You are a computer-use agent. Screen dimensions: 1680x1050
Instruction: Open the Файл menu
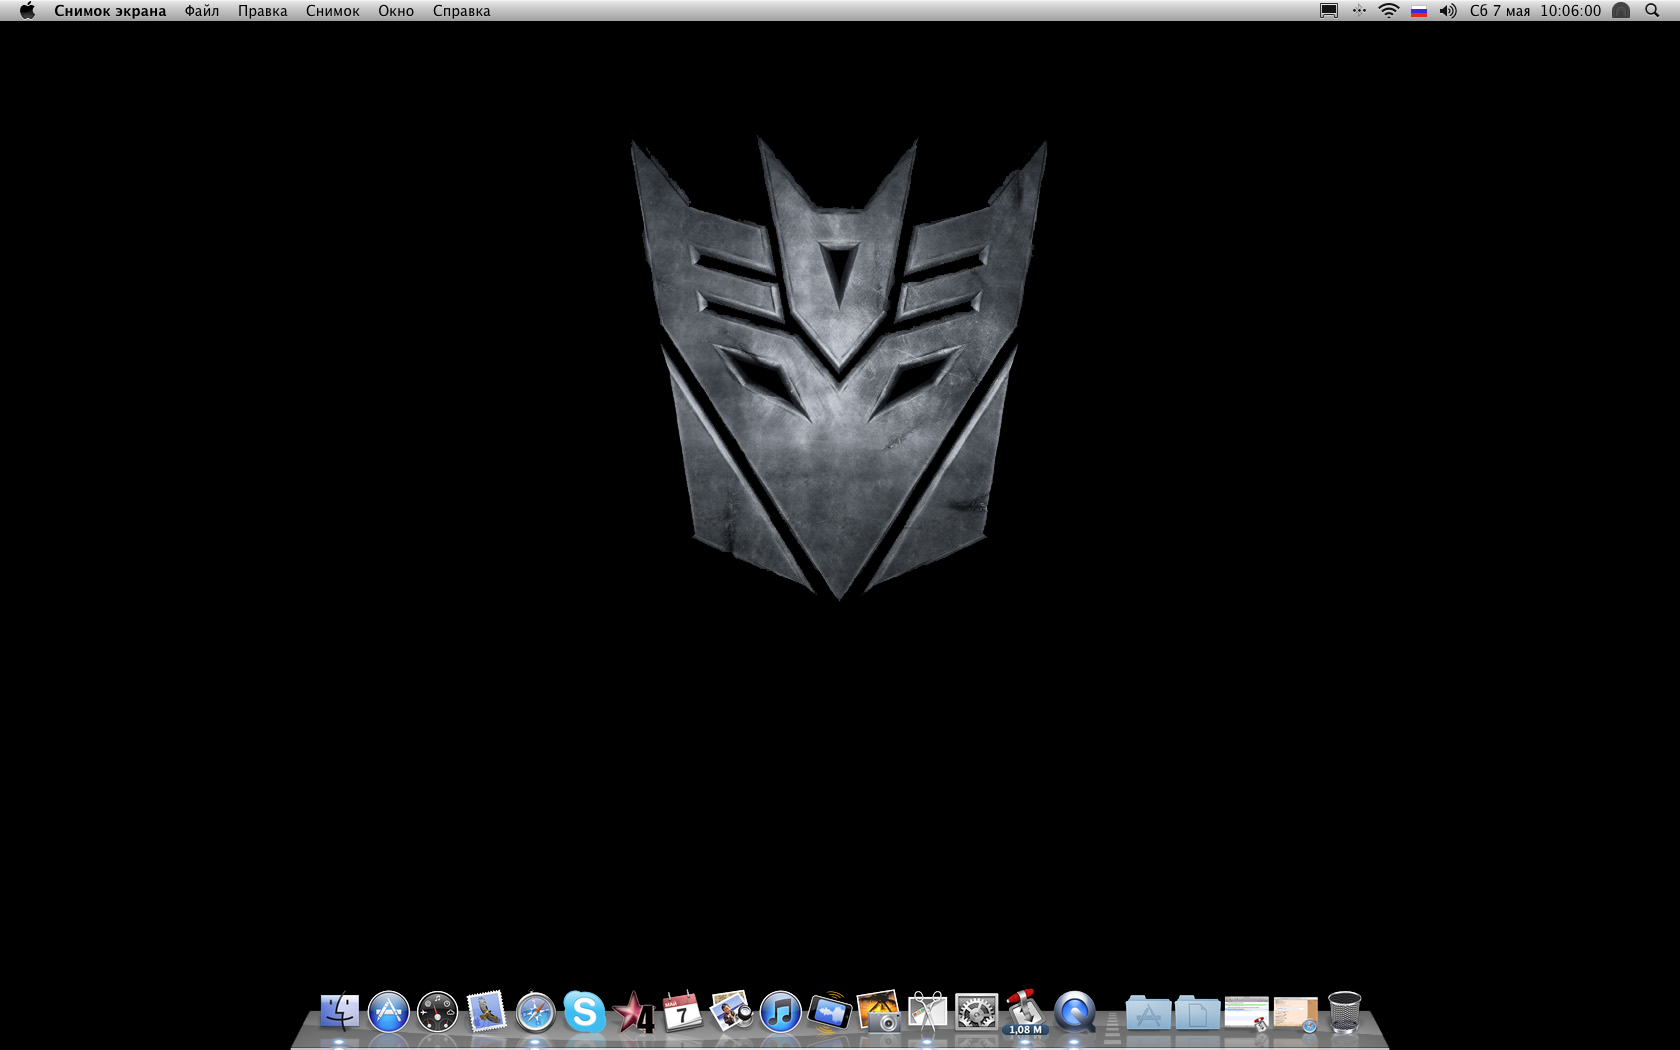pos(202,11)
